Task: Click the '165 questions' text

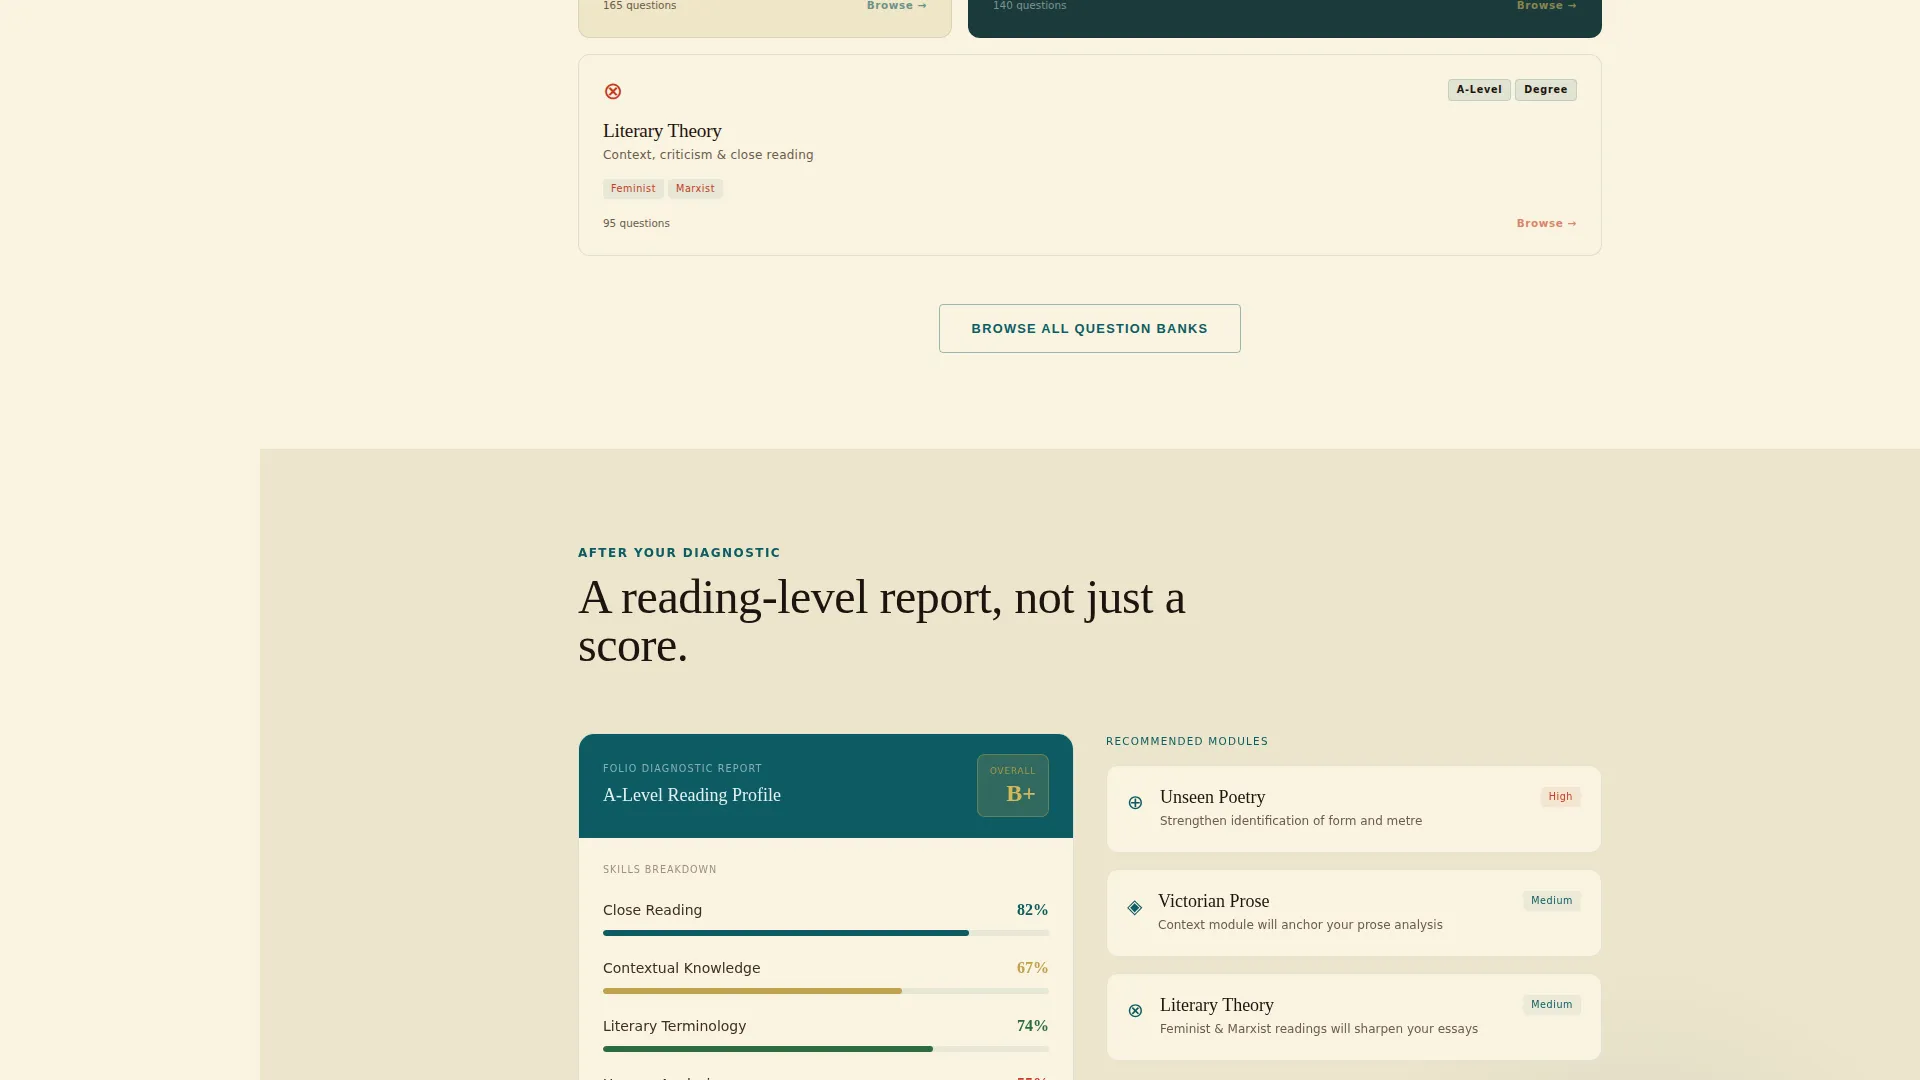Action: coord(639,6)
